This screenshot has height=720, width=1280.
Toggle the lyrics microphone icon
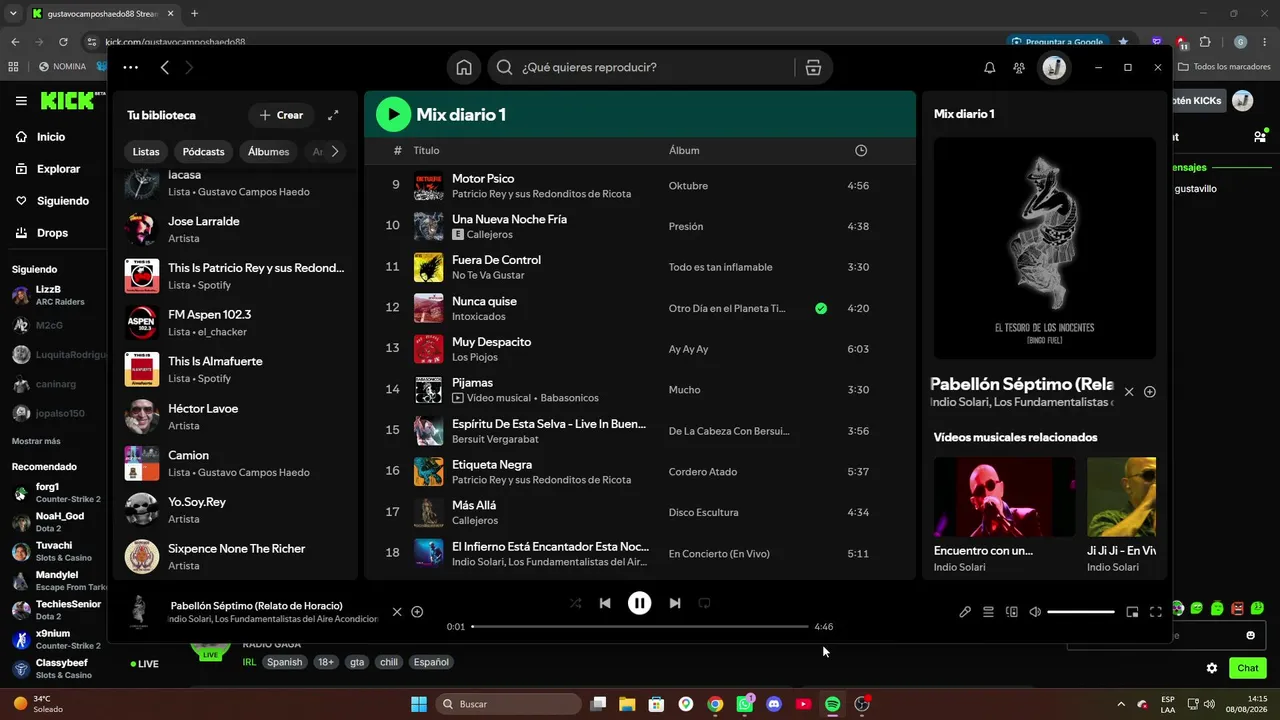point(965,612)
